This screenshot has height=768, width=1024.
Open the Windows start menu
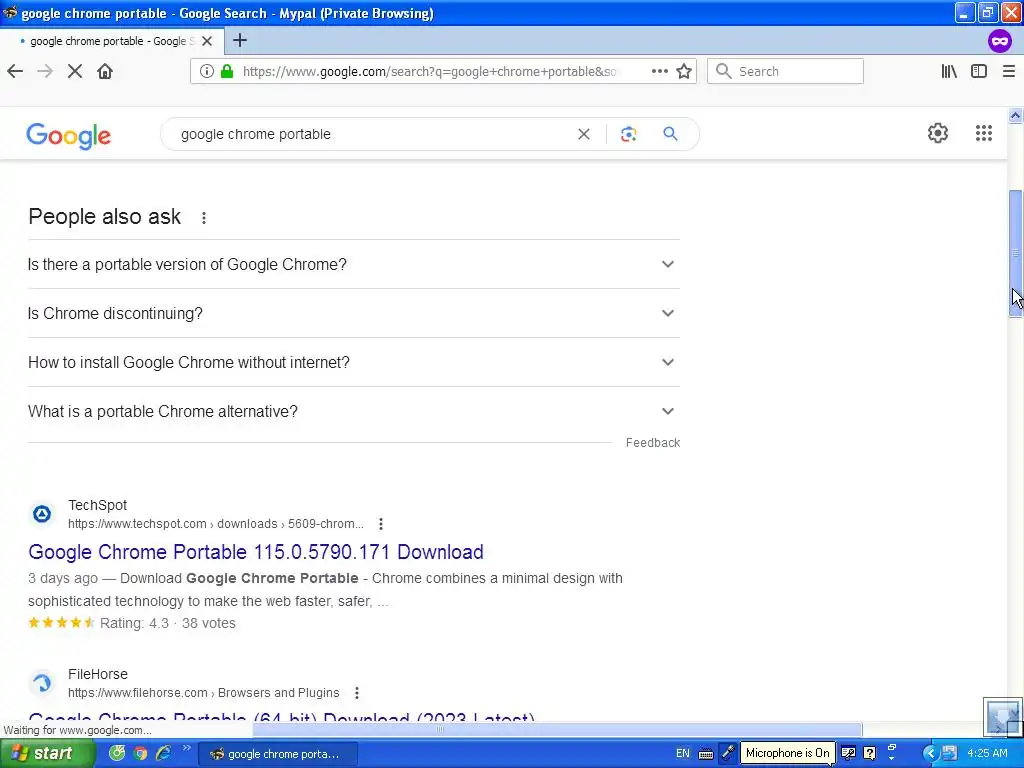click(x=46, y=754)
